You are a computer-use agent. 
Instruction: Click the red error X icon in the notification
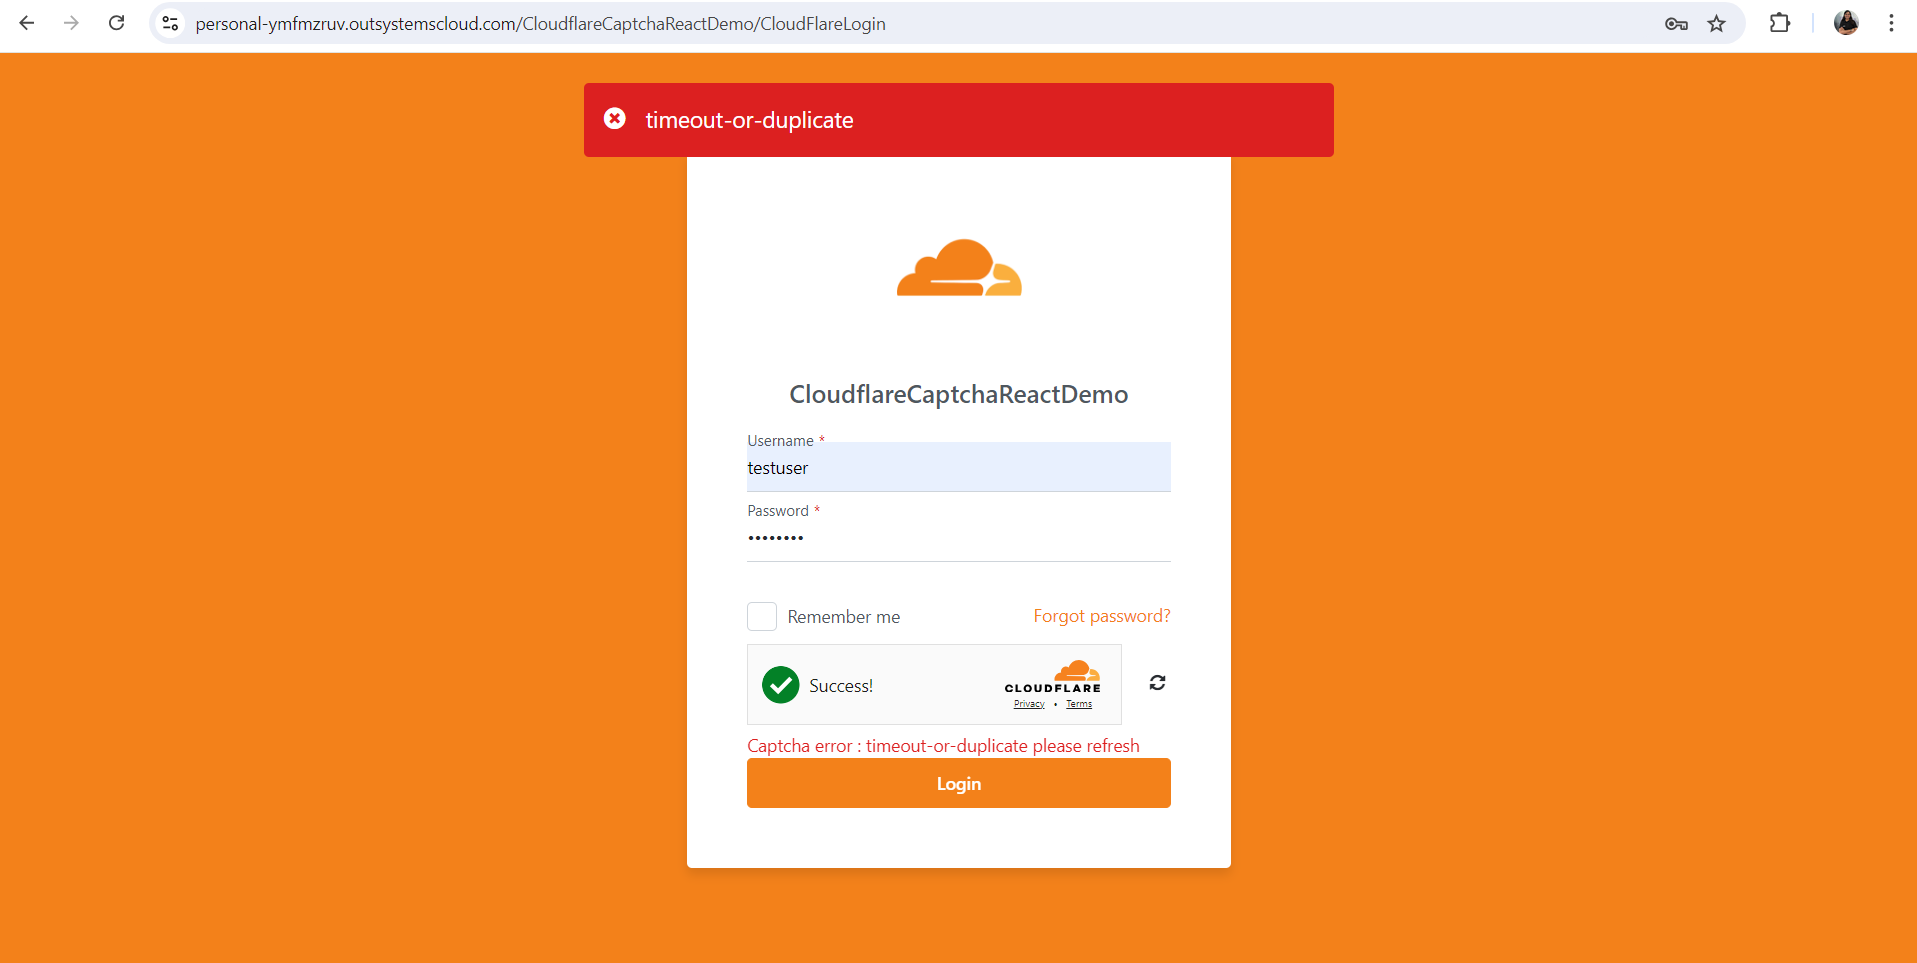point(615,119)
